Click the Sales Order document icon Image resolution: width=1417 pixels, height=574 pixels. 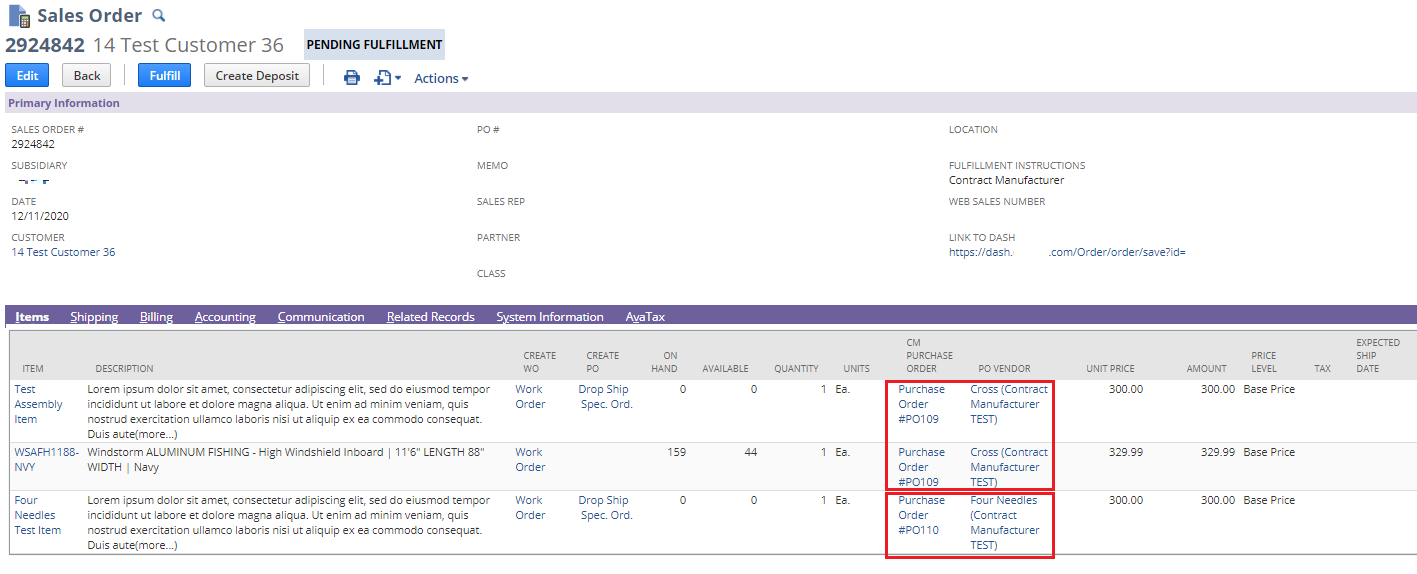point(18,17)
